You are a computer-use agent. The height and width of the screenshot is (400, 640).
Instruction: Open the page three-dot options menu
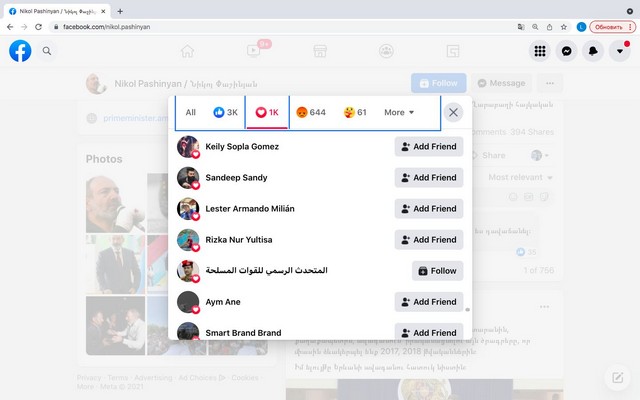tap(550, 83)
